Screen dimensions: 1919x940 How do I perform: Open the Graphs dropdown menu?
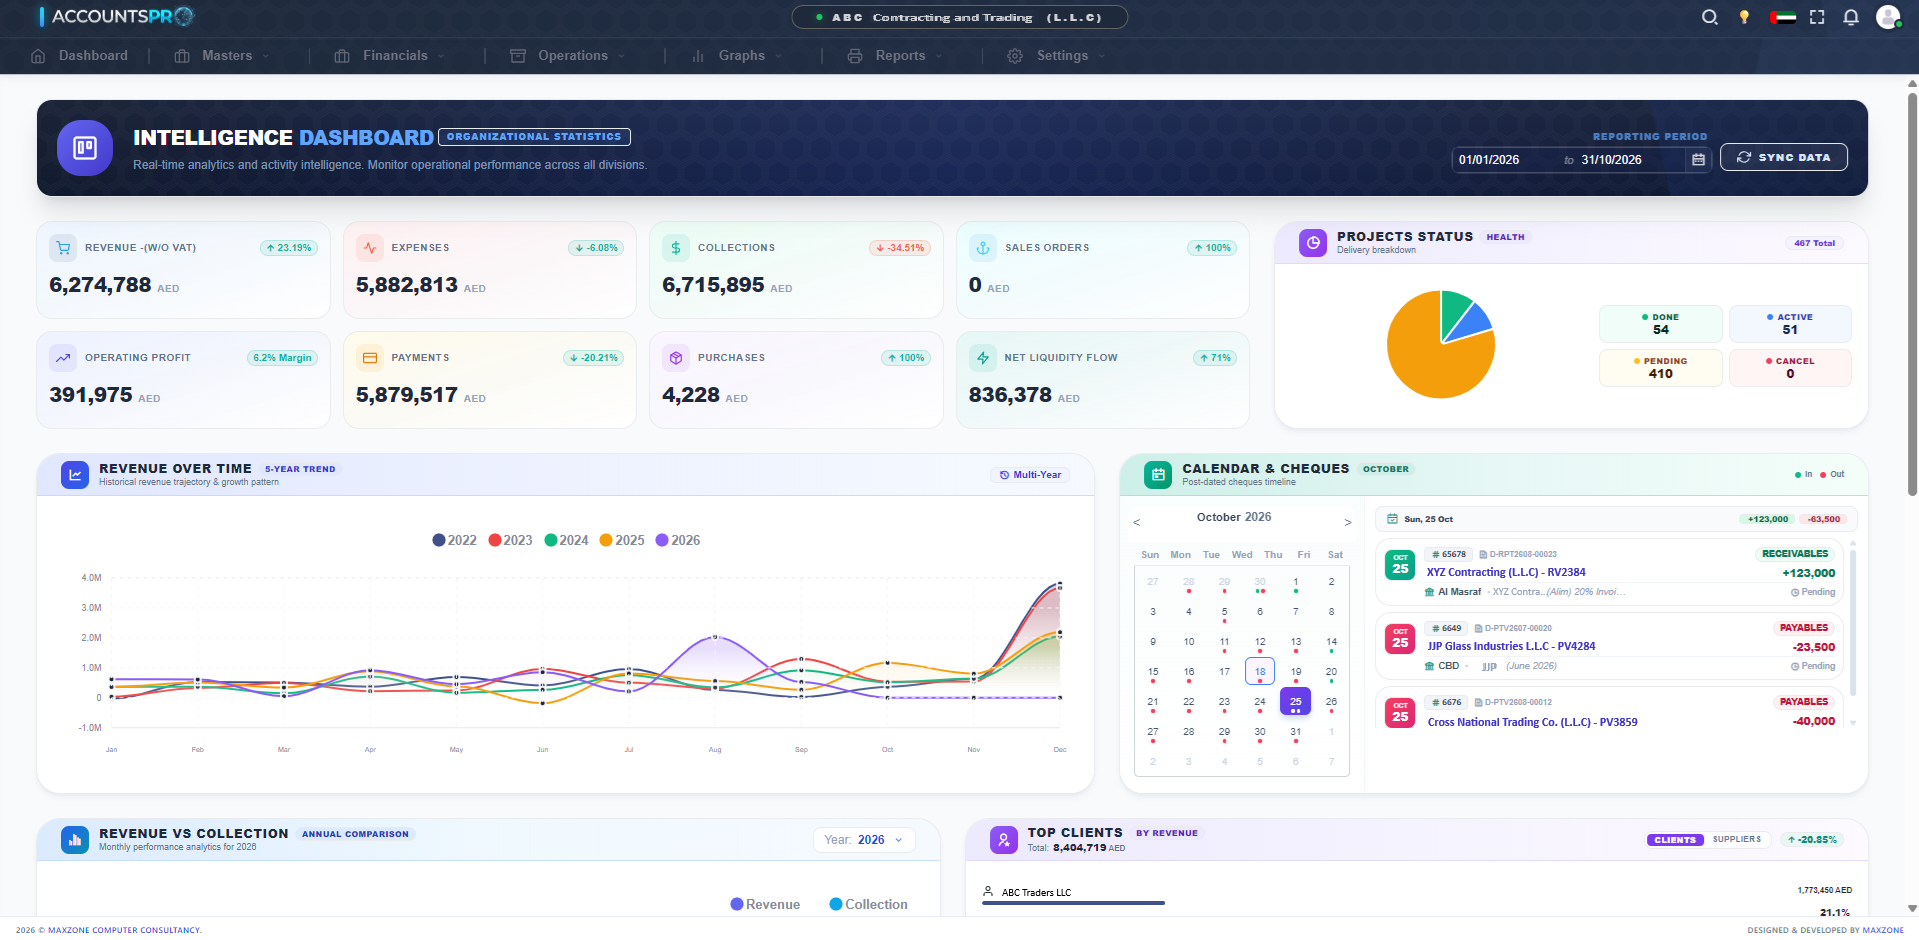[x=737, y=56]
